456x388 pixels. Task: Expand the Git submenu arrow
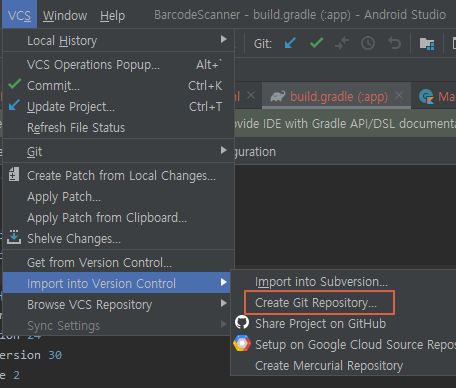tap(224, 150)
